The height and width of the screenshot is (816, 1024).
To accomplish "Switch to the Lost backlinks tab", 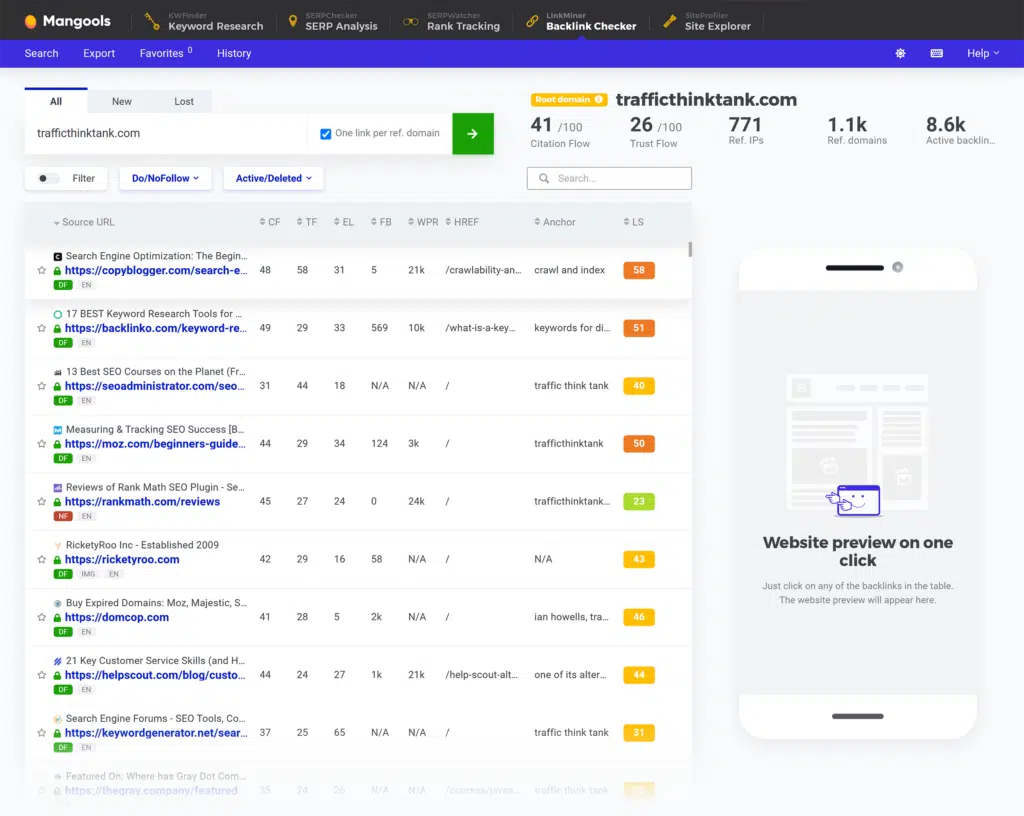I will 184,102.
